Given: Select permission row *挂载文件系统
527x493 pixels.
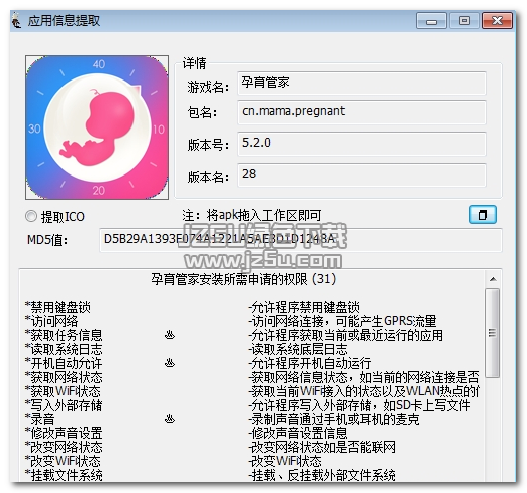Looking at the screenshot, I should pos(64,475).
